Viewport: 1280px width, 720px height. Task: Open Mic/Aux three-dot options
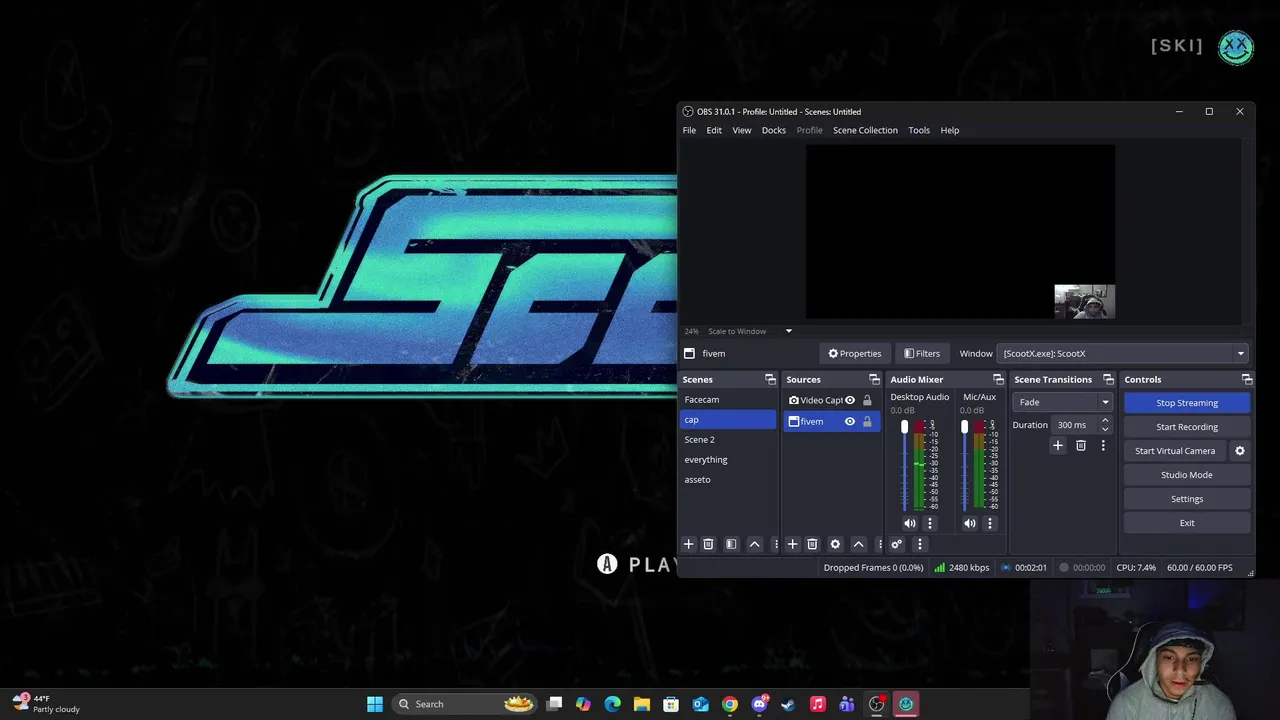point(990,523)
